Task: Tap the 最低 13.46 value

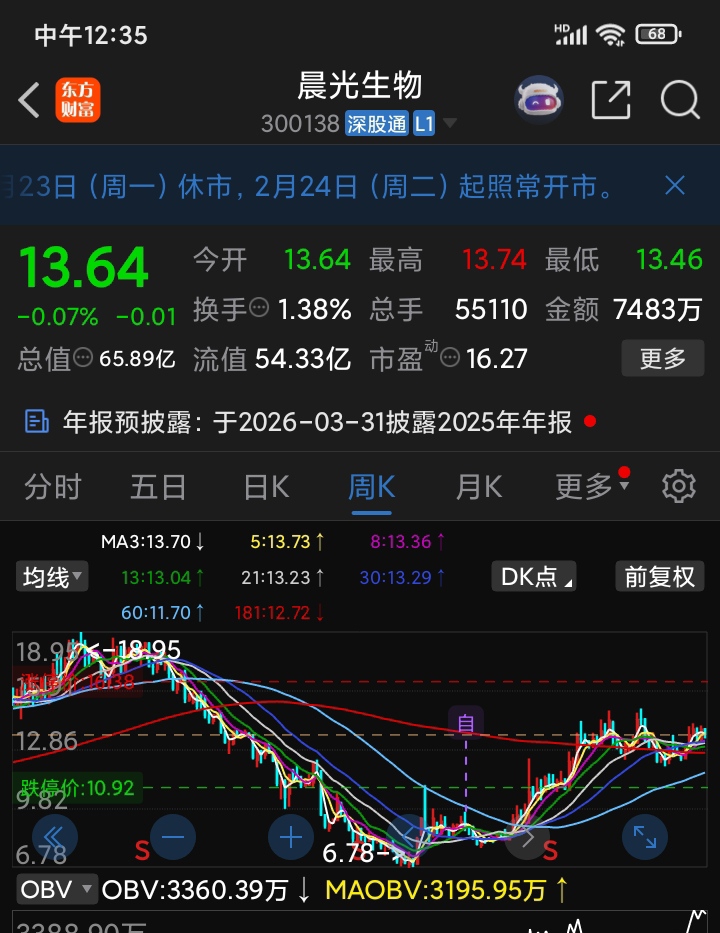Action: click(669, 259)
